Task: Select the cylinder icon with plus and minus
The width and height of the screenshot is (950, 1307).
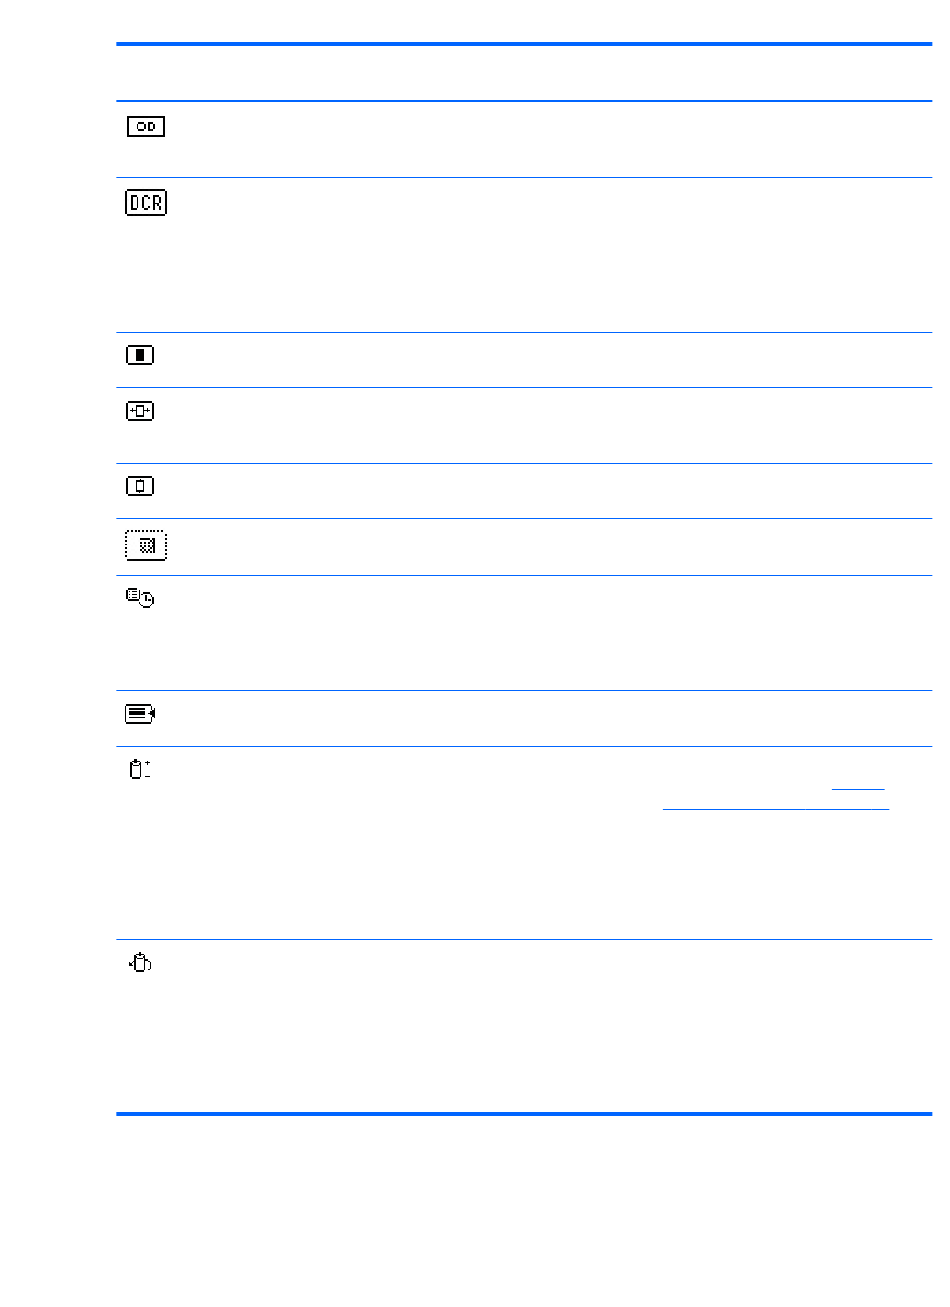Action: tap(140, 770)
